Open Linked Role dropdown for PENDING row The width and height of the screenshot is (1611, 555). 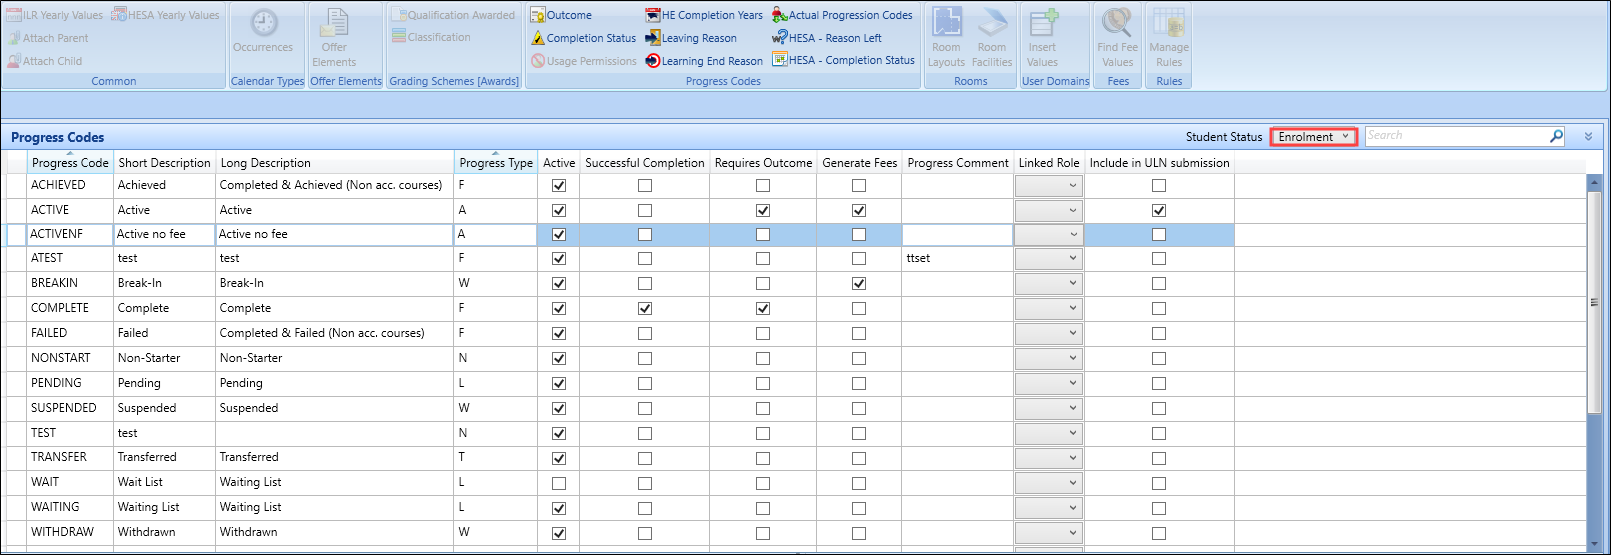pyautogui.click(x=1048, y=383)
